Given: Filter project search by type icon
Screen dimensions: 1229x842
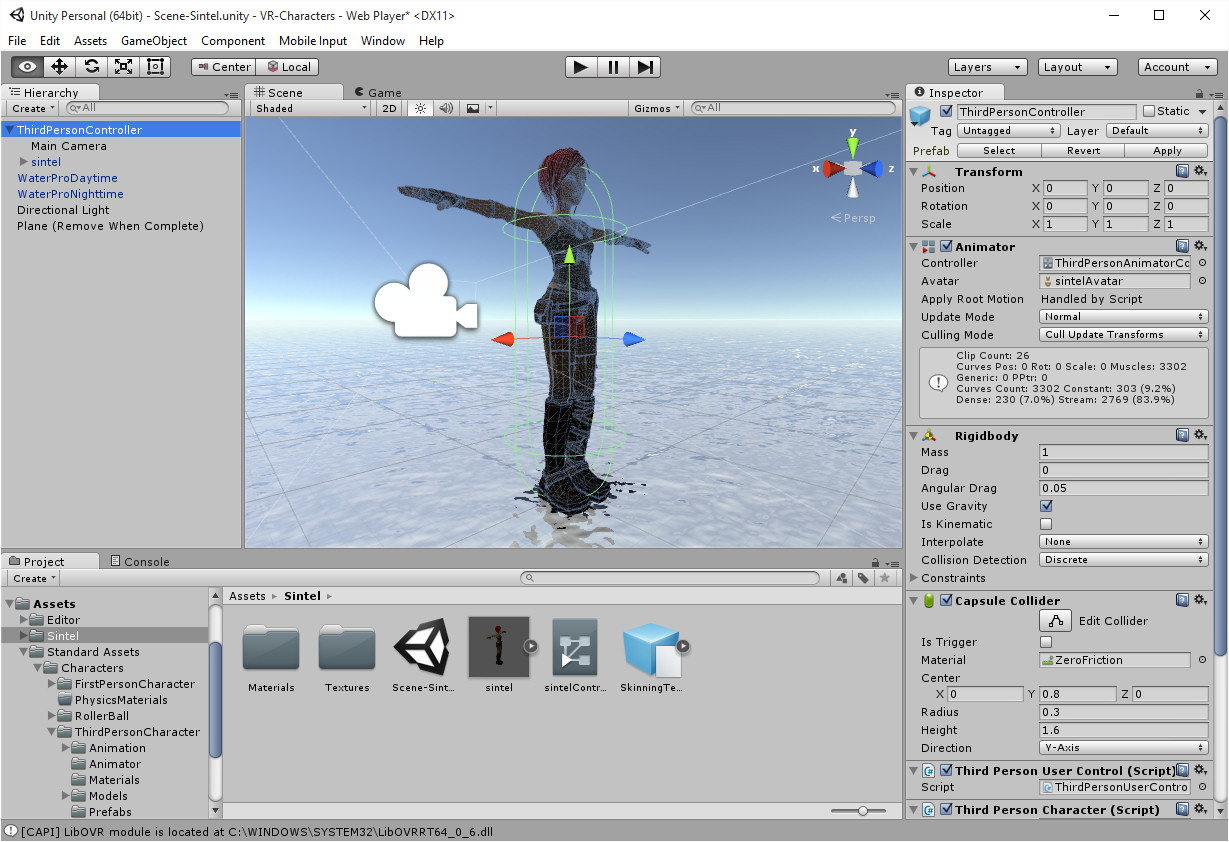Looking at the screenshot, I should [842, 578].
